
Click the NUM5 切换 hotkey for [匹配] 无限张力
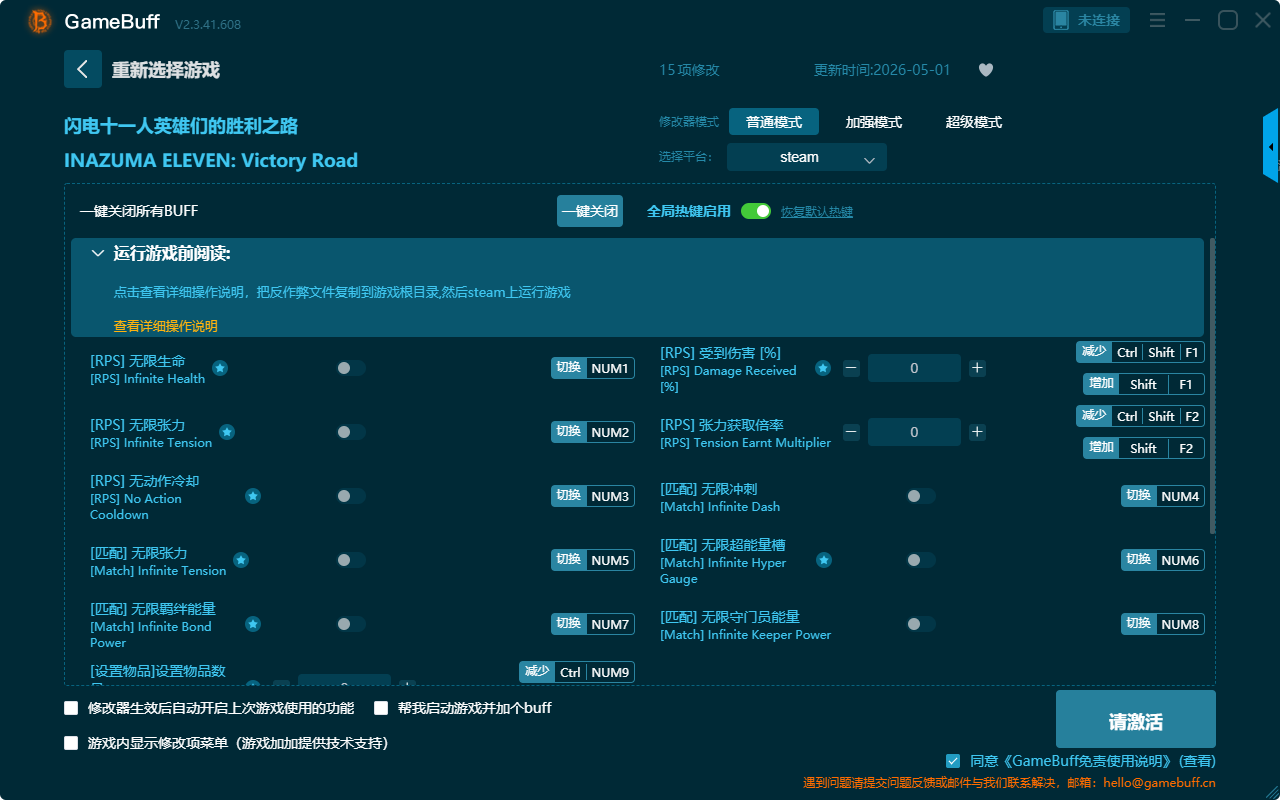pos(593,560)
